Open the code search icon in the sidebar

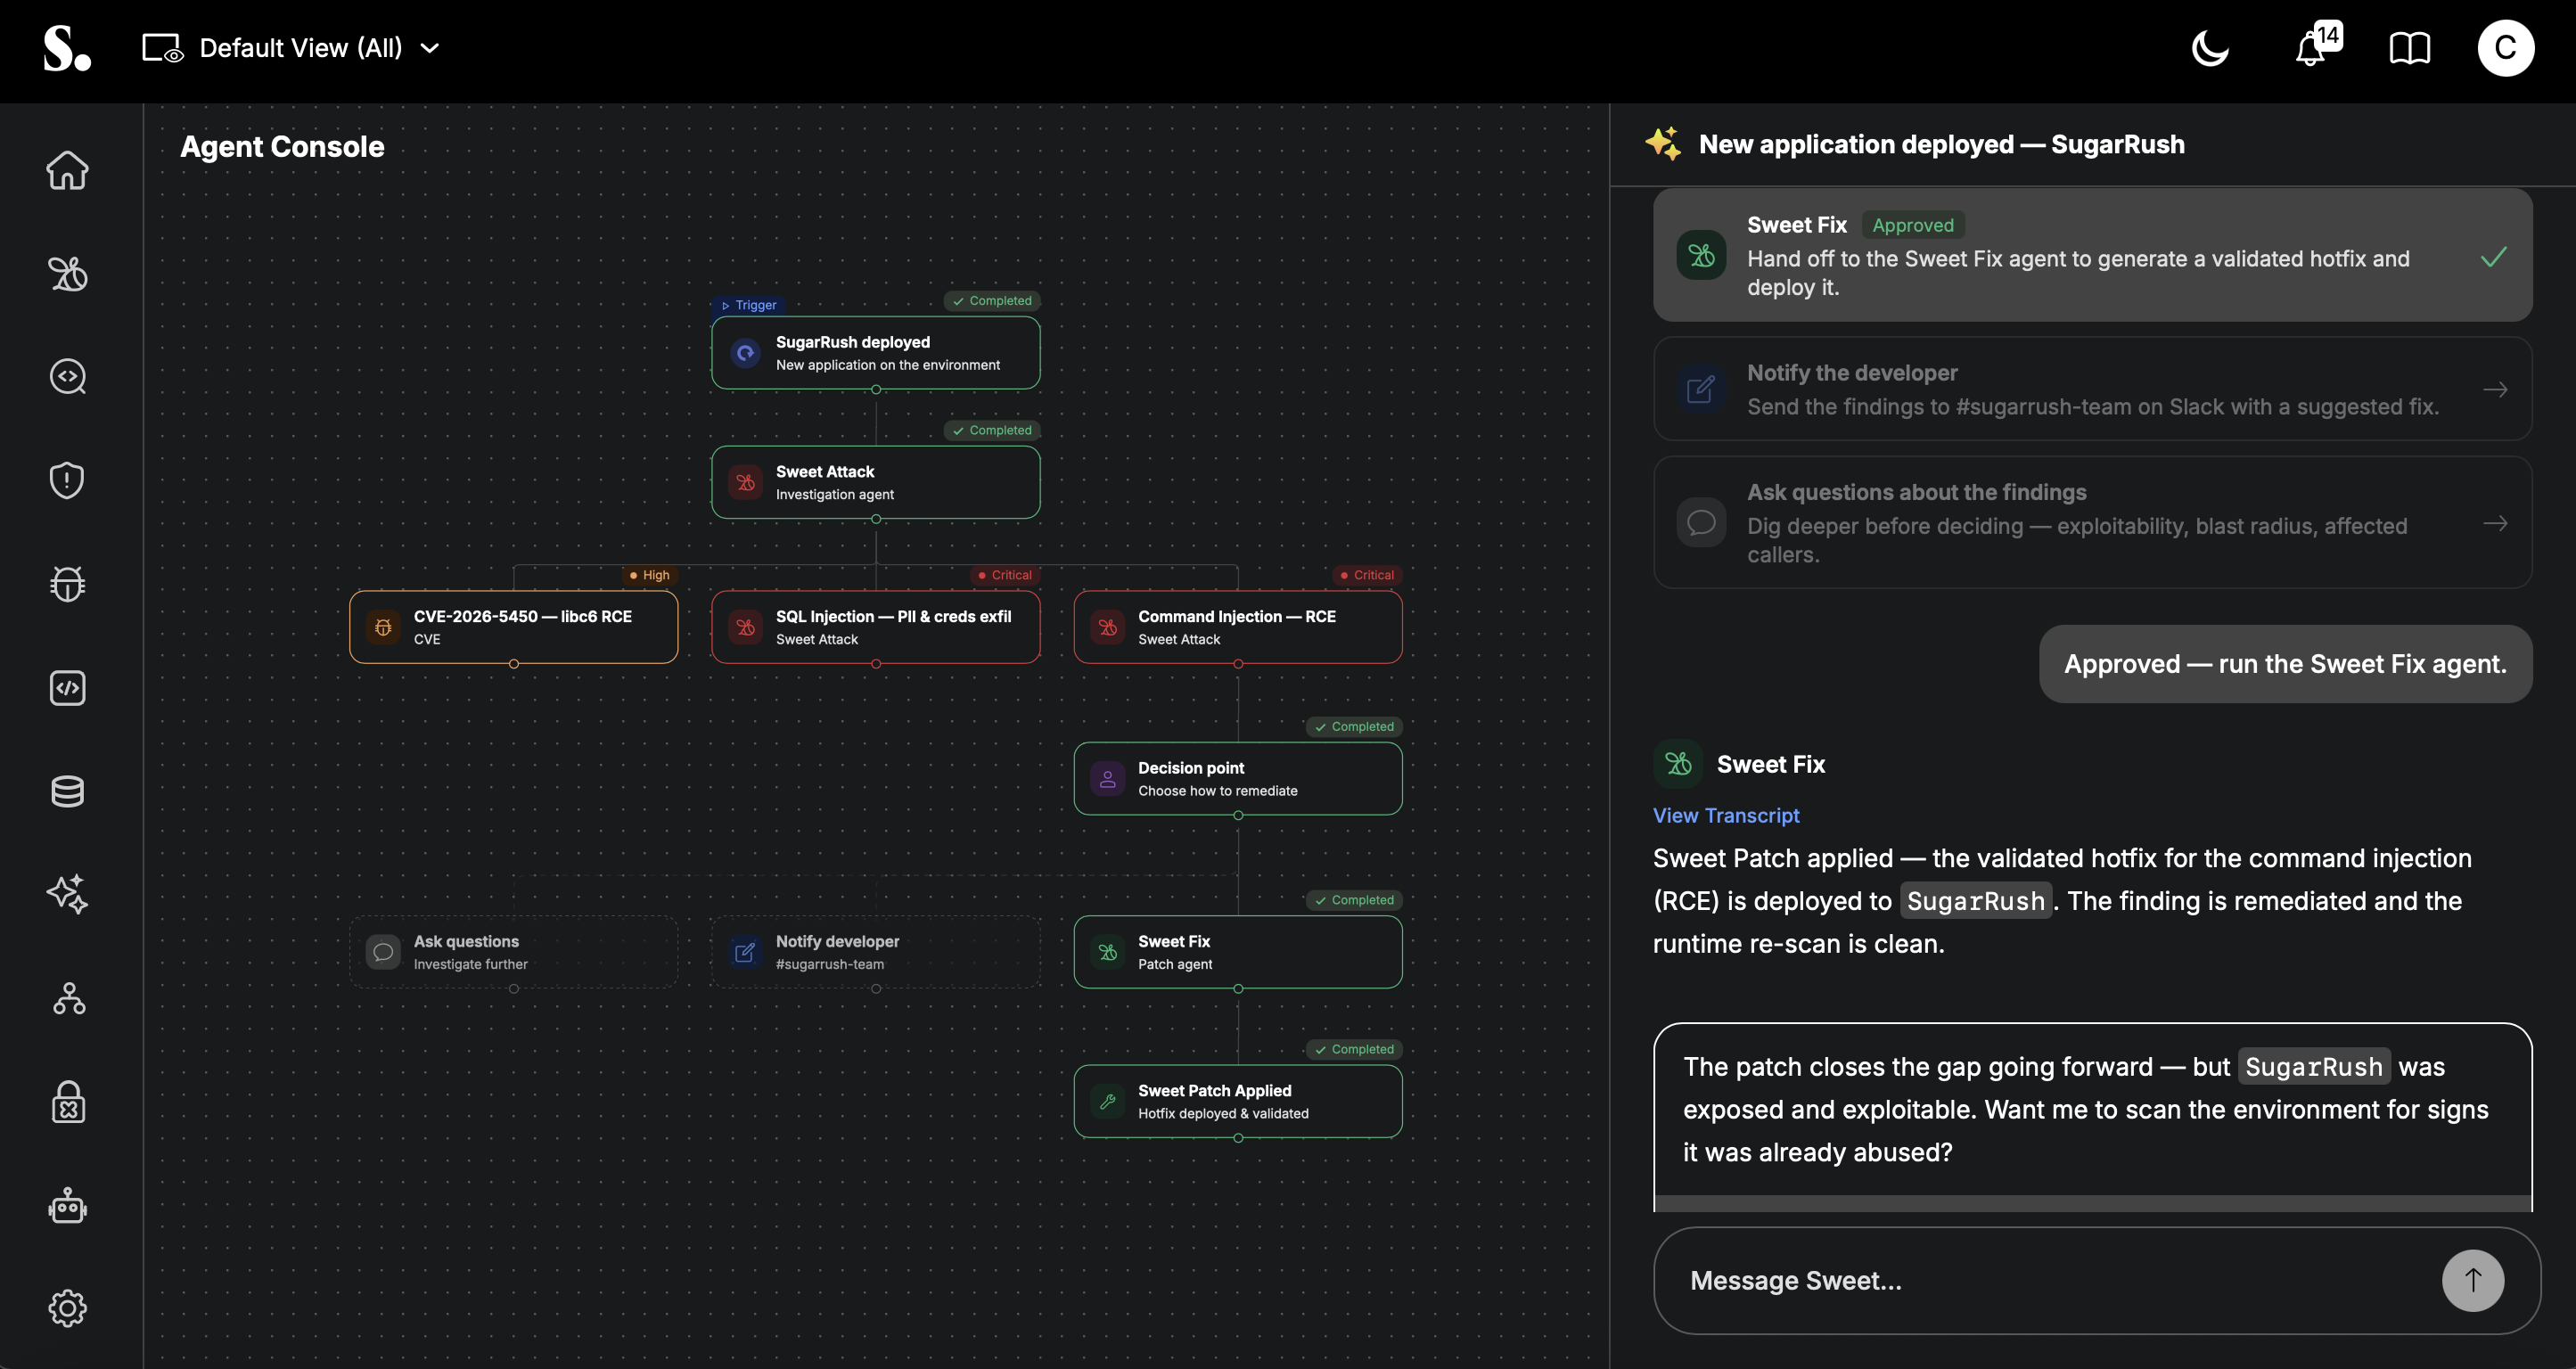point(68,377)
